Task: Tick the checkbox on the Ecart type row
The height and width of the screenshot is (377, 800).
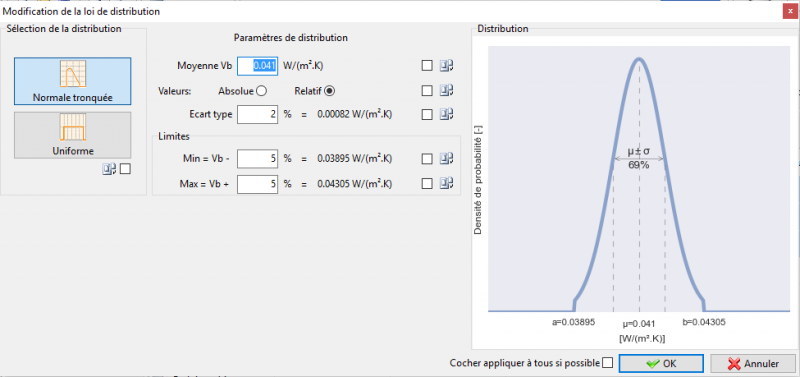Action: (427, 115)
